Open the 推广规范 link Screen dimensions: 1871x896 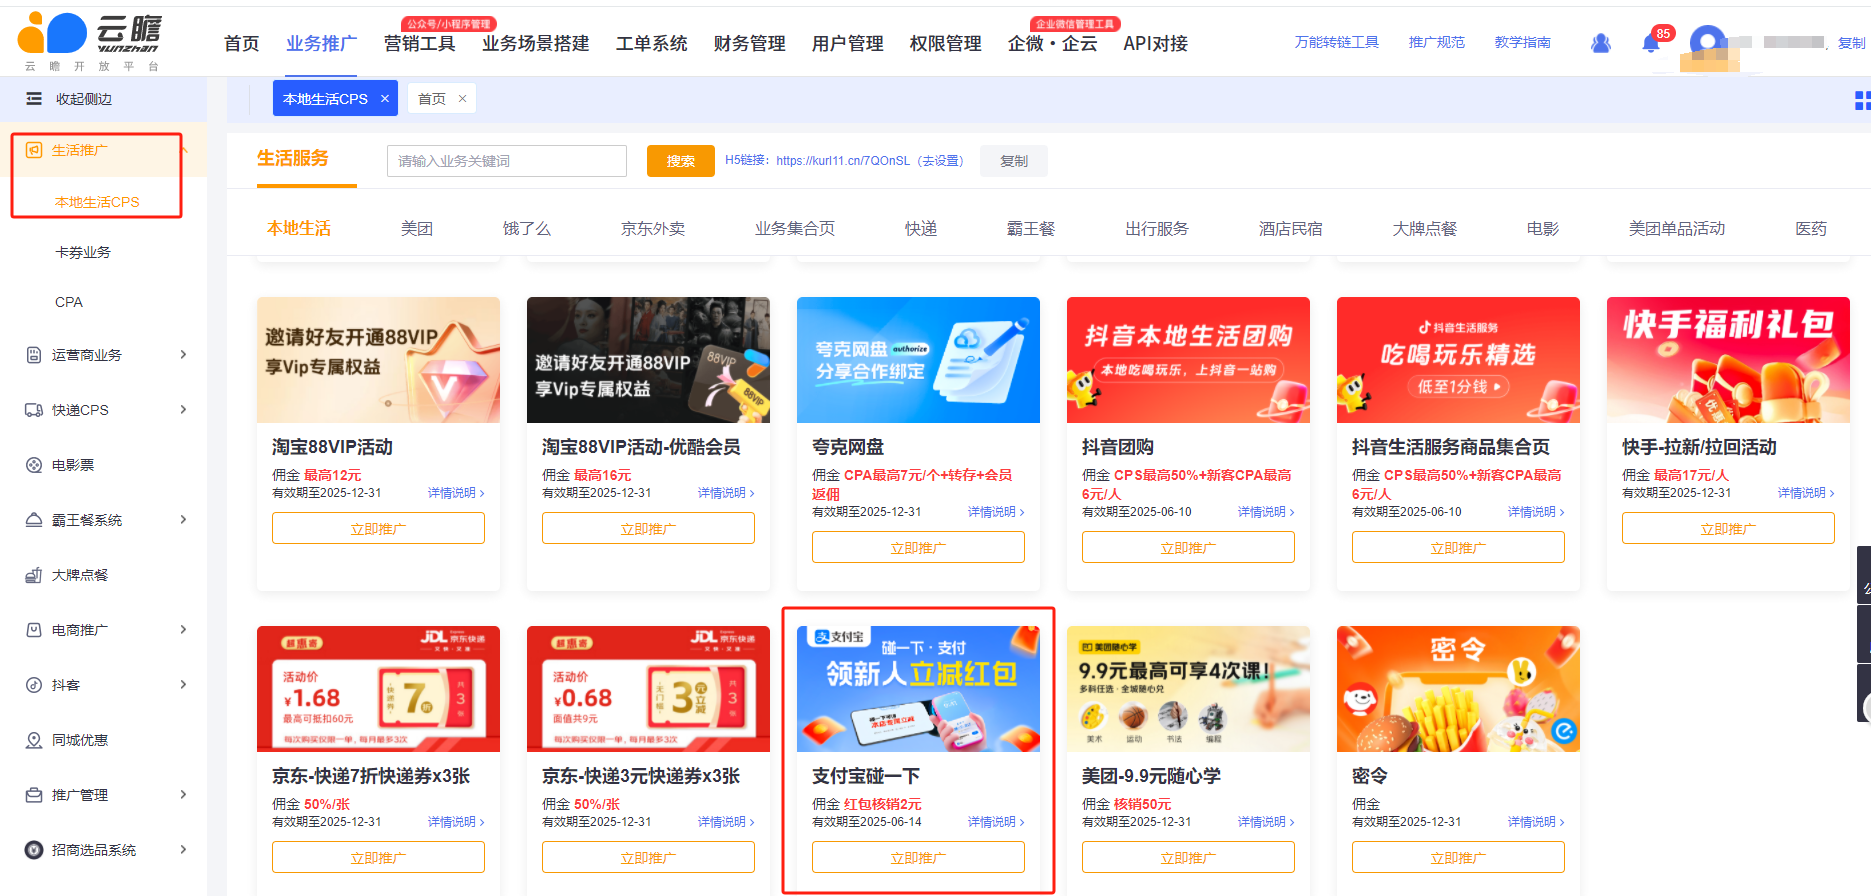pos(1436,42)
